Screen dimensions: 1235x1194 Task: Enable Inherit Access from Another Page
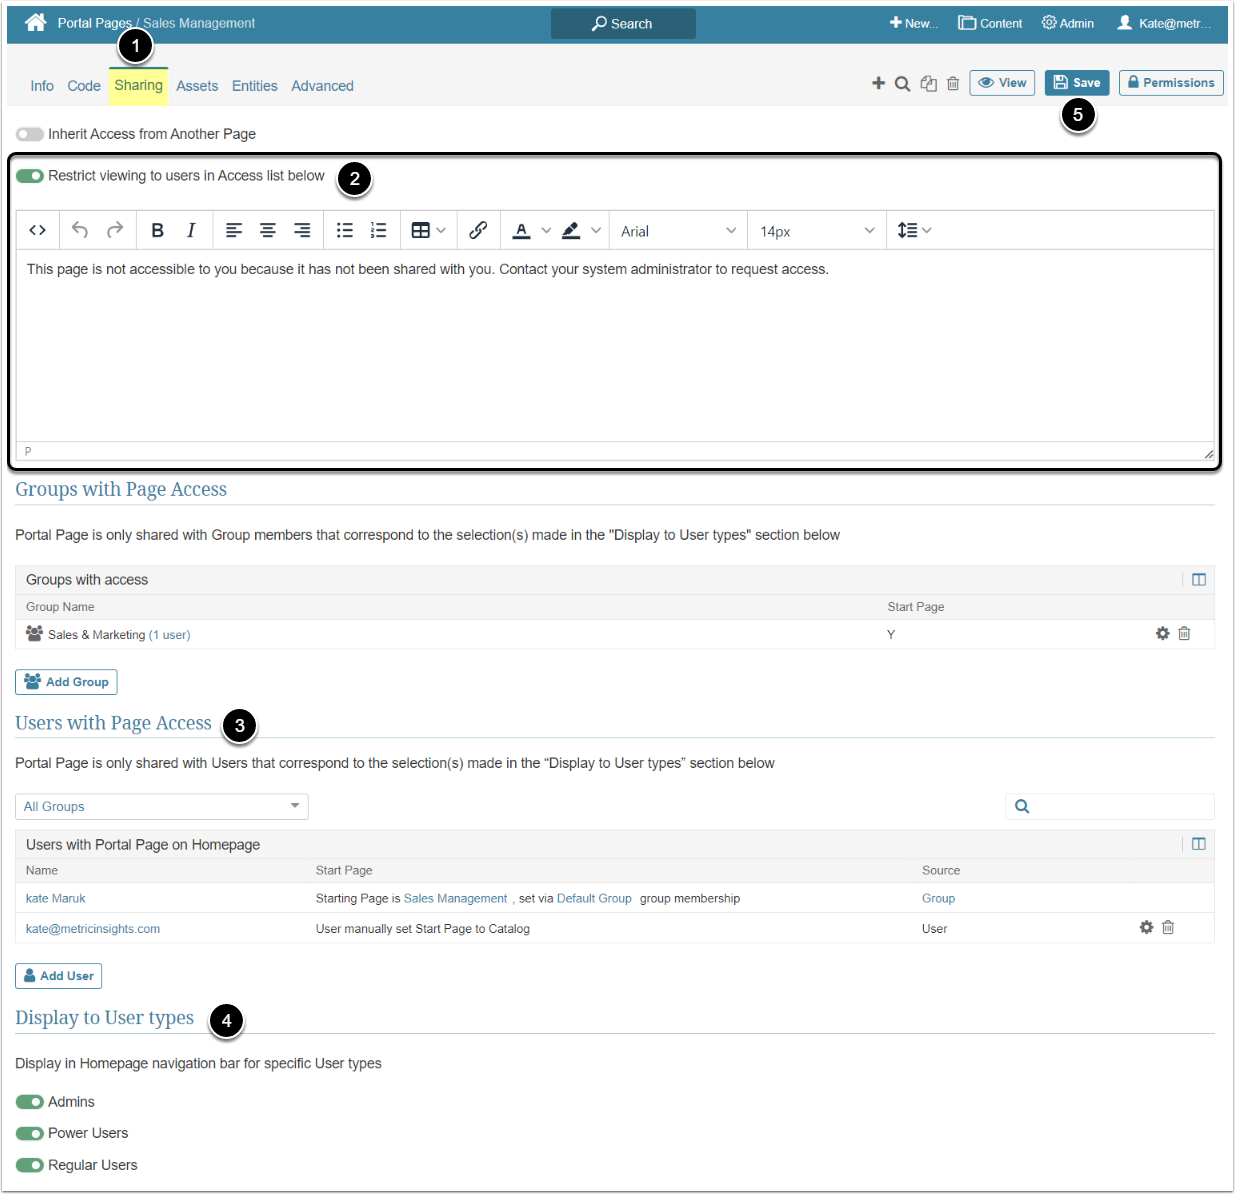coord(30,134)
